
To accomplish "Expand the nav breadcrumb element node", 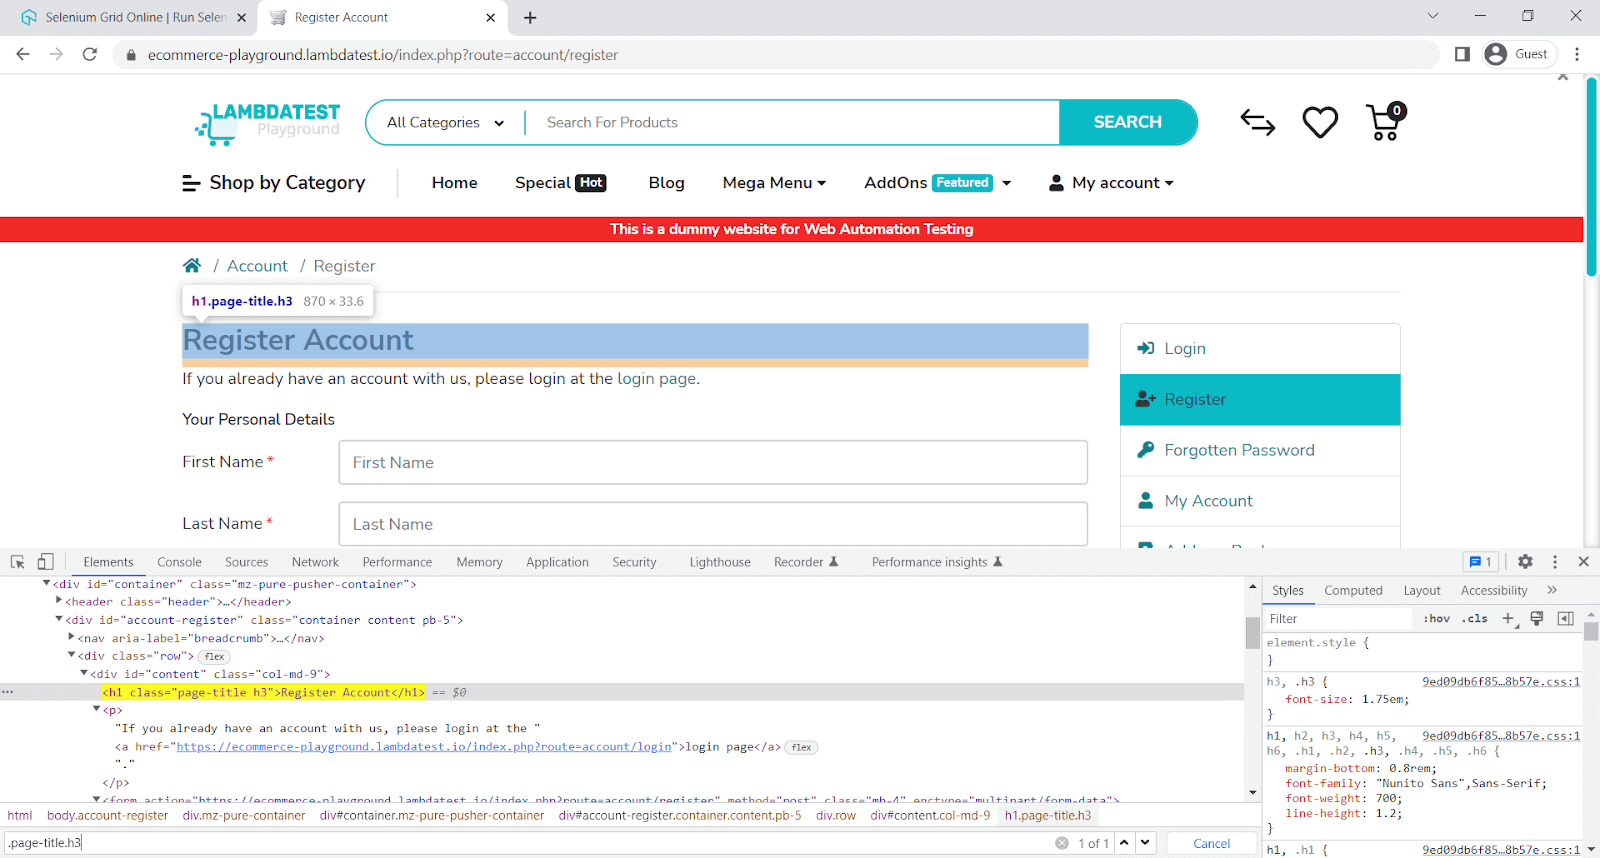I will pos(71,637).
